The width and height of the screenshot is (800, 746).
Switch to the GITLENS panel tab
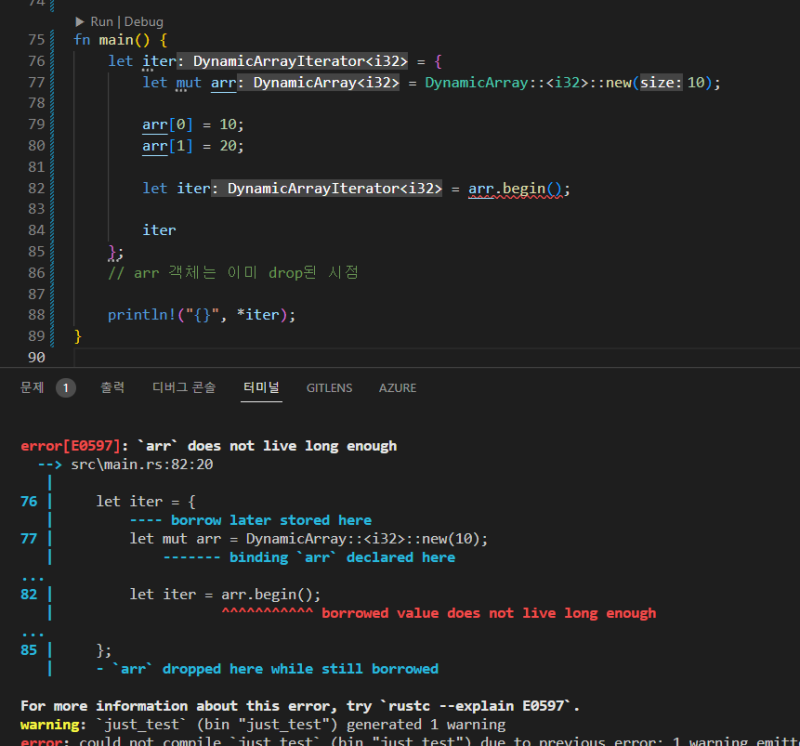point(329,388)
